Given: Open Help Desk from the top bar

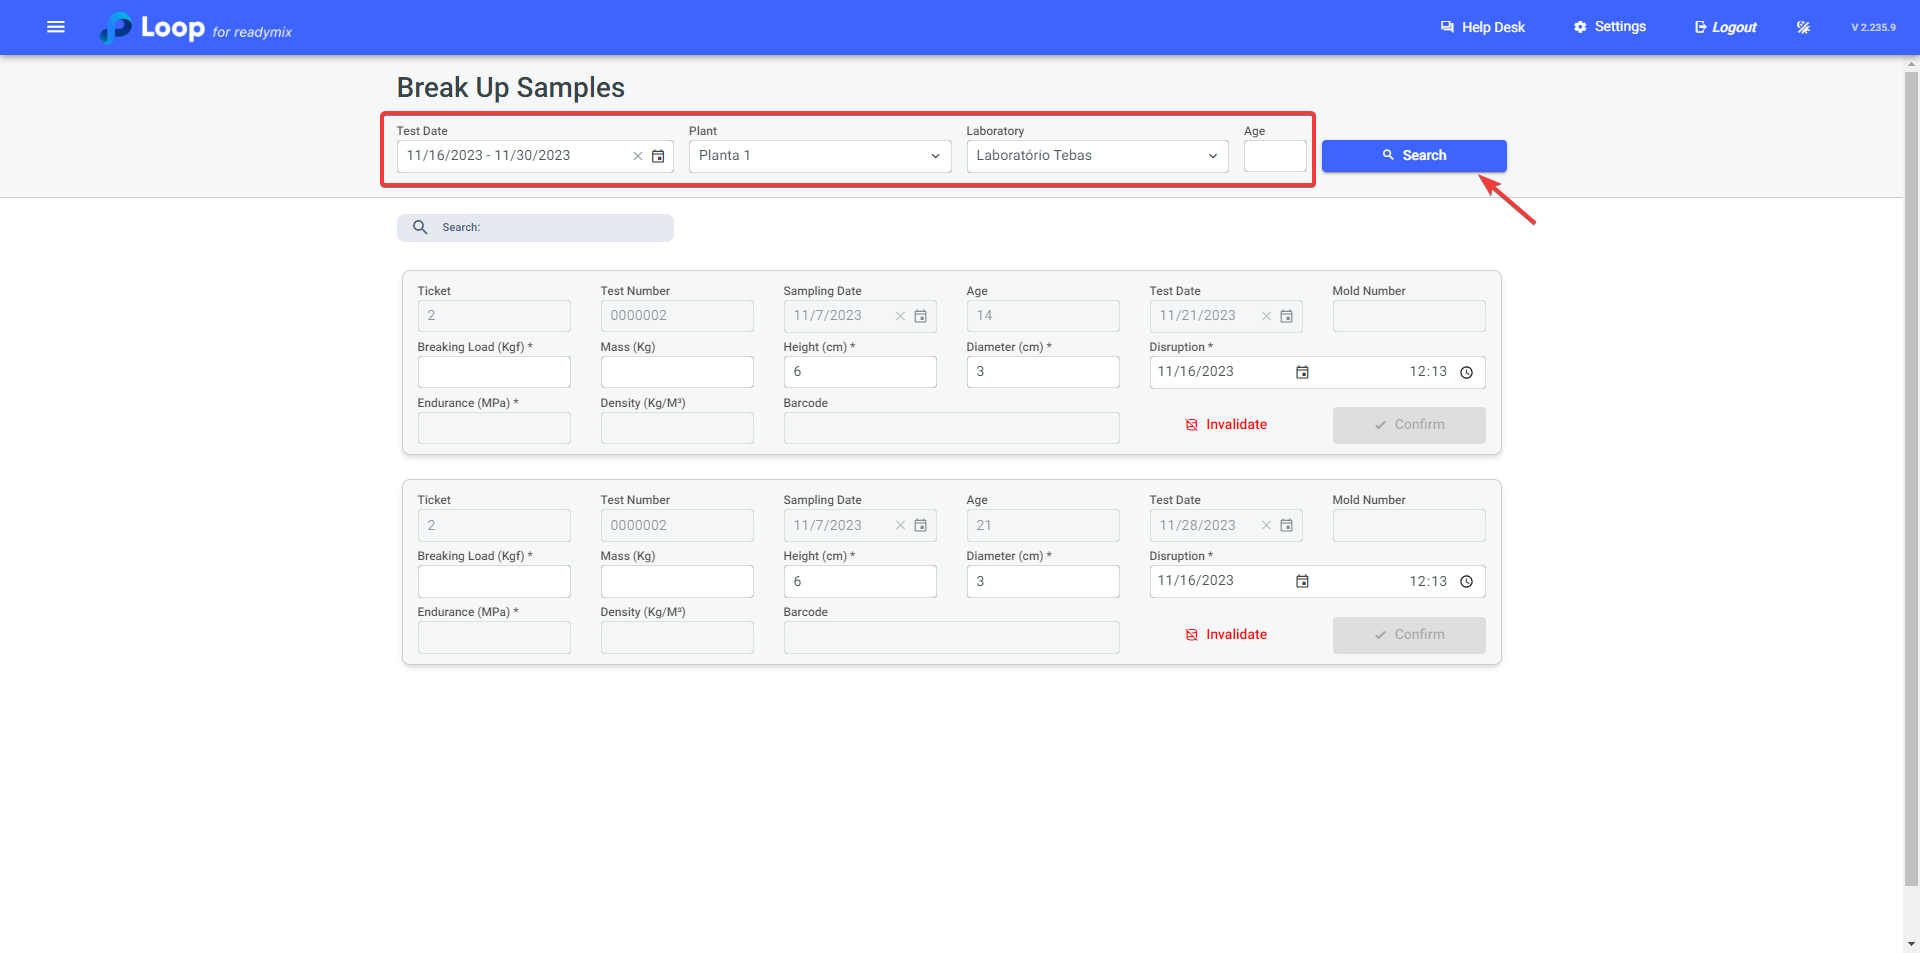Looking at the screenshot, I should [x=1482, y=27].
